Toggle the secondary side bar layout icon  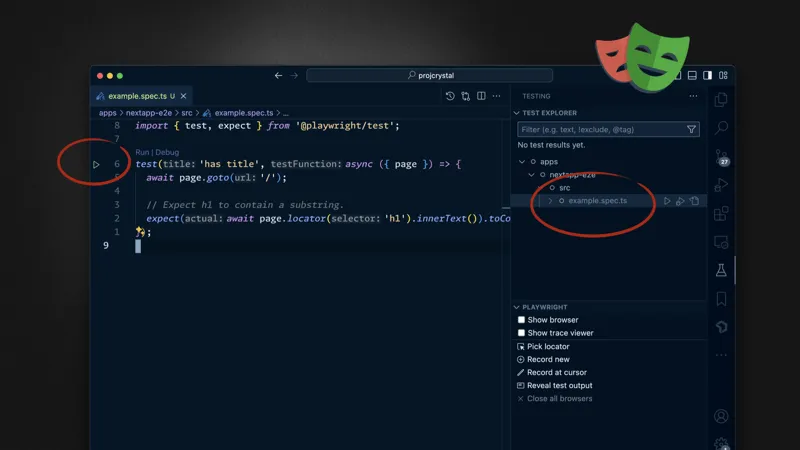707,75
